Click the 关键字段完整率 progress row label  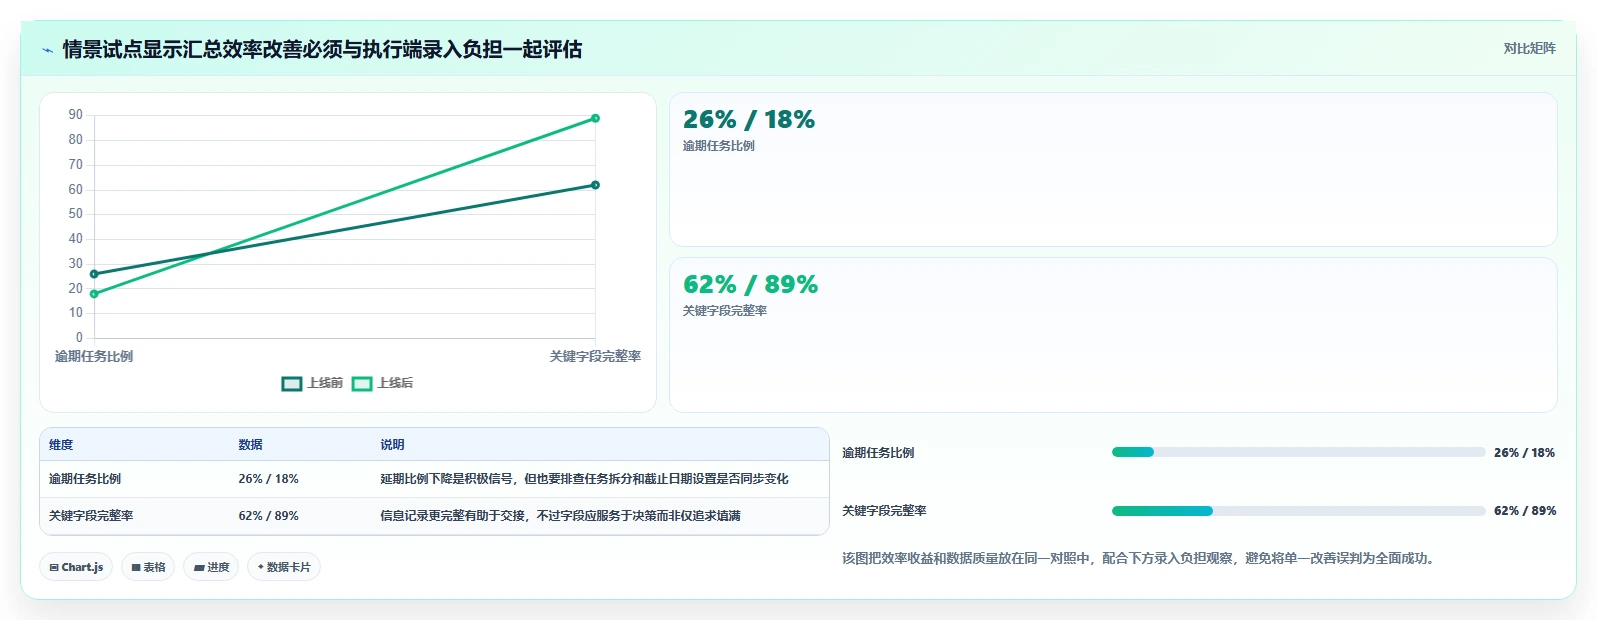pos(884,511)
